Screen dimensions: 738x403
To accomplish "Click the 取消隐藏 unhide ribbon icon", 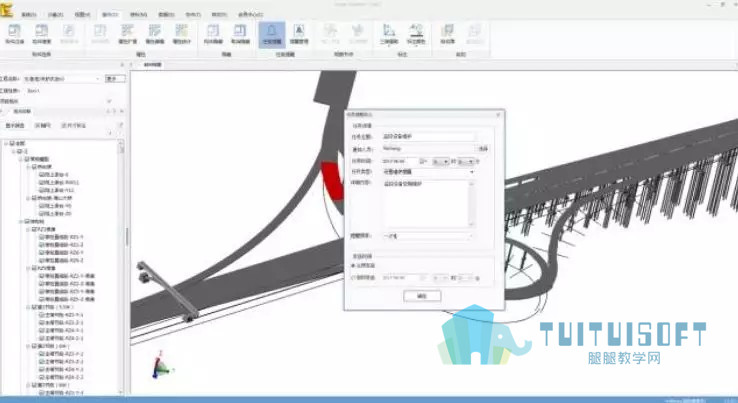I will [240, 34].
